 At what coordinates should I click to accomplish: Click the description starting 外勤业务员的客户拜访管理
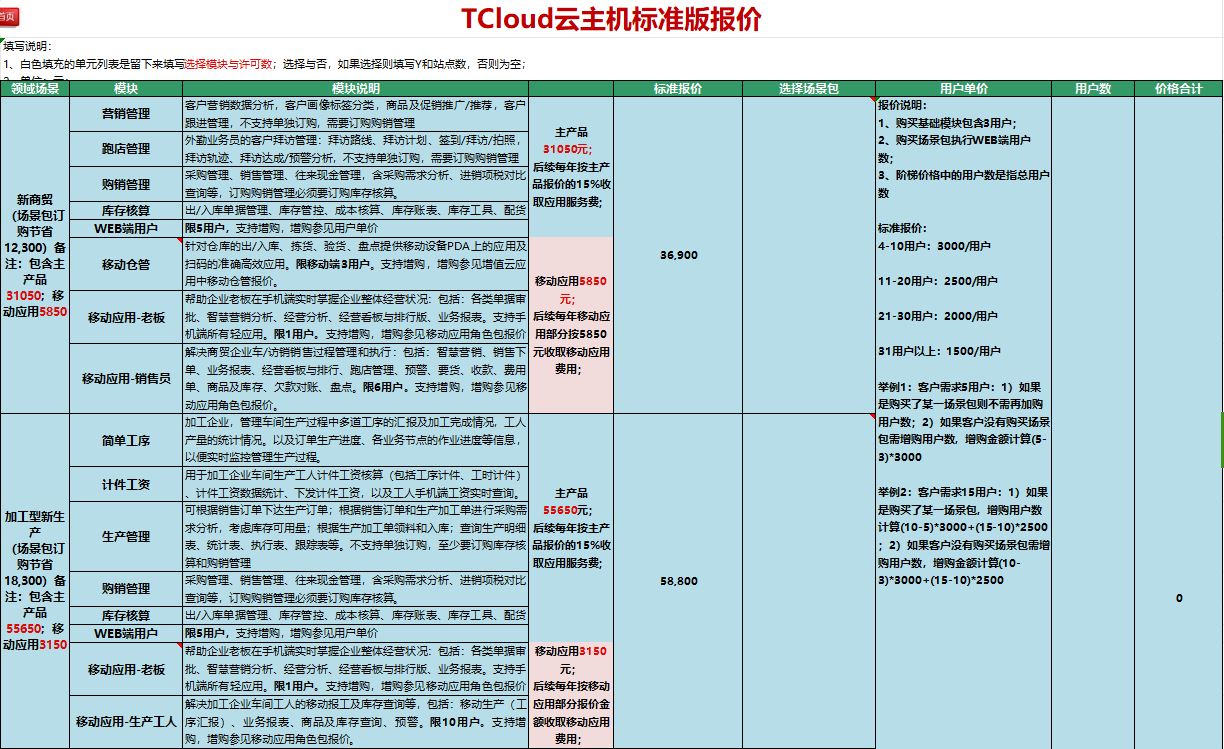(x=355, y=149)
